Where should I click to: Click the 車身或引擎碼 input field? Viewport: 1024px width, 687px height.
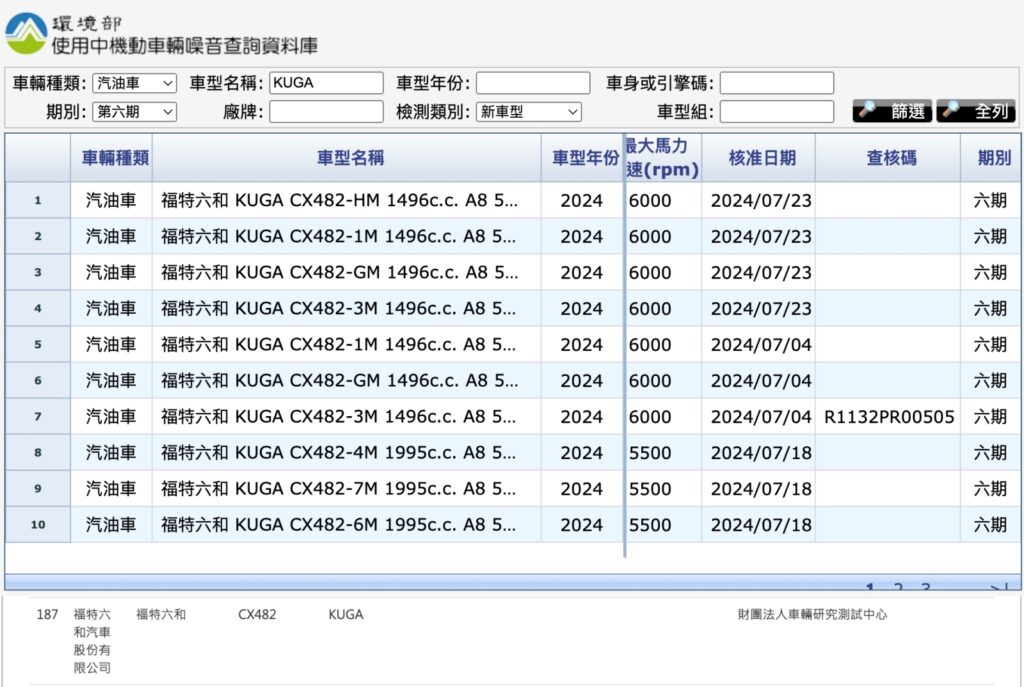click(776, 83)
